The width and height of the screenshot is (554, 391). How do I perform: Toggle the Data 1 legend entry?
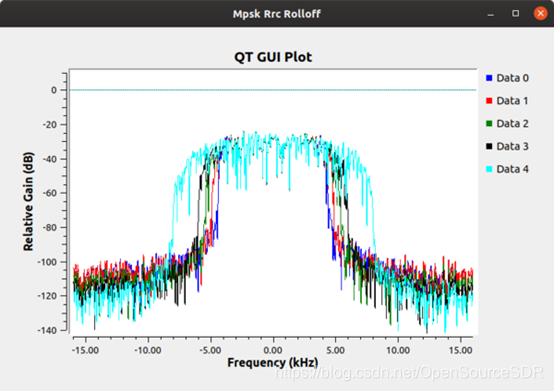(x=507, y=101)
